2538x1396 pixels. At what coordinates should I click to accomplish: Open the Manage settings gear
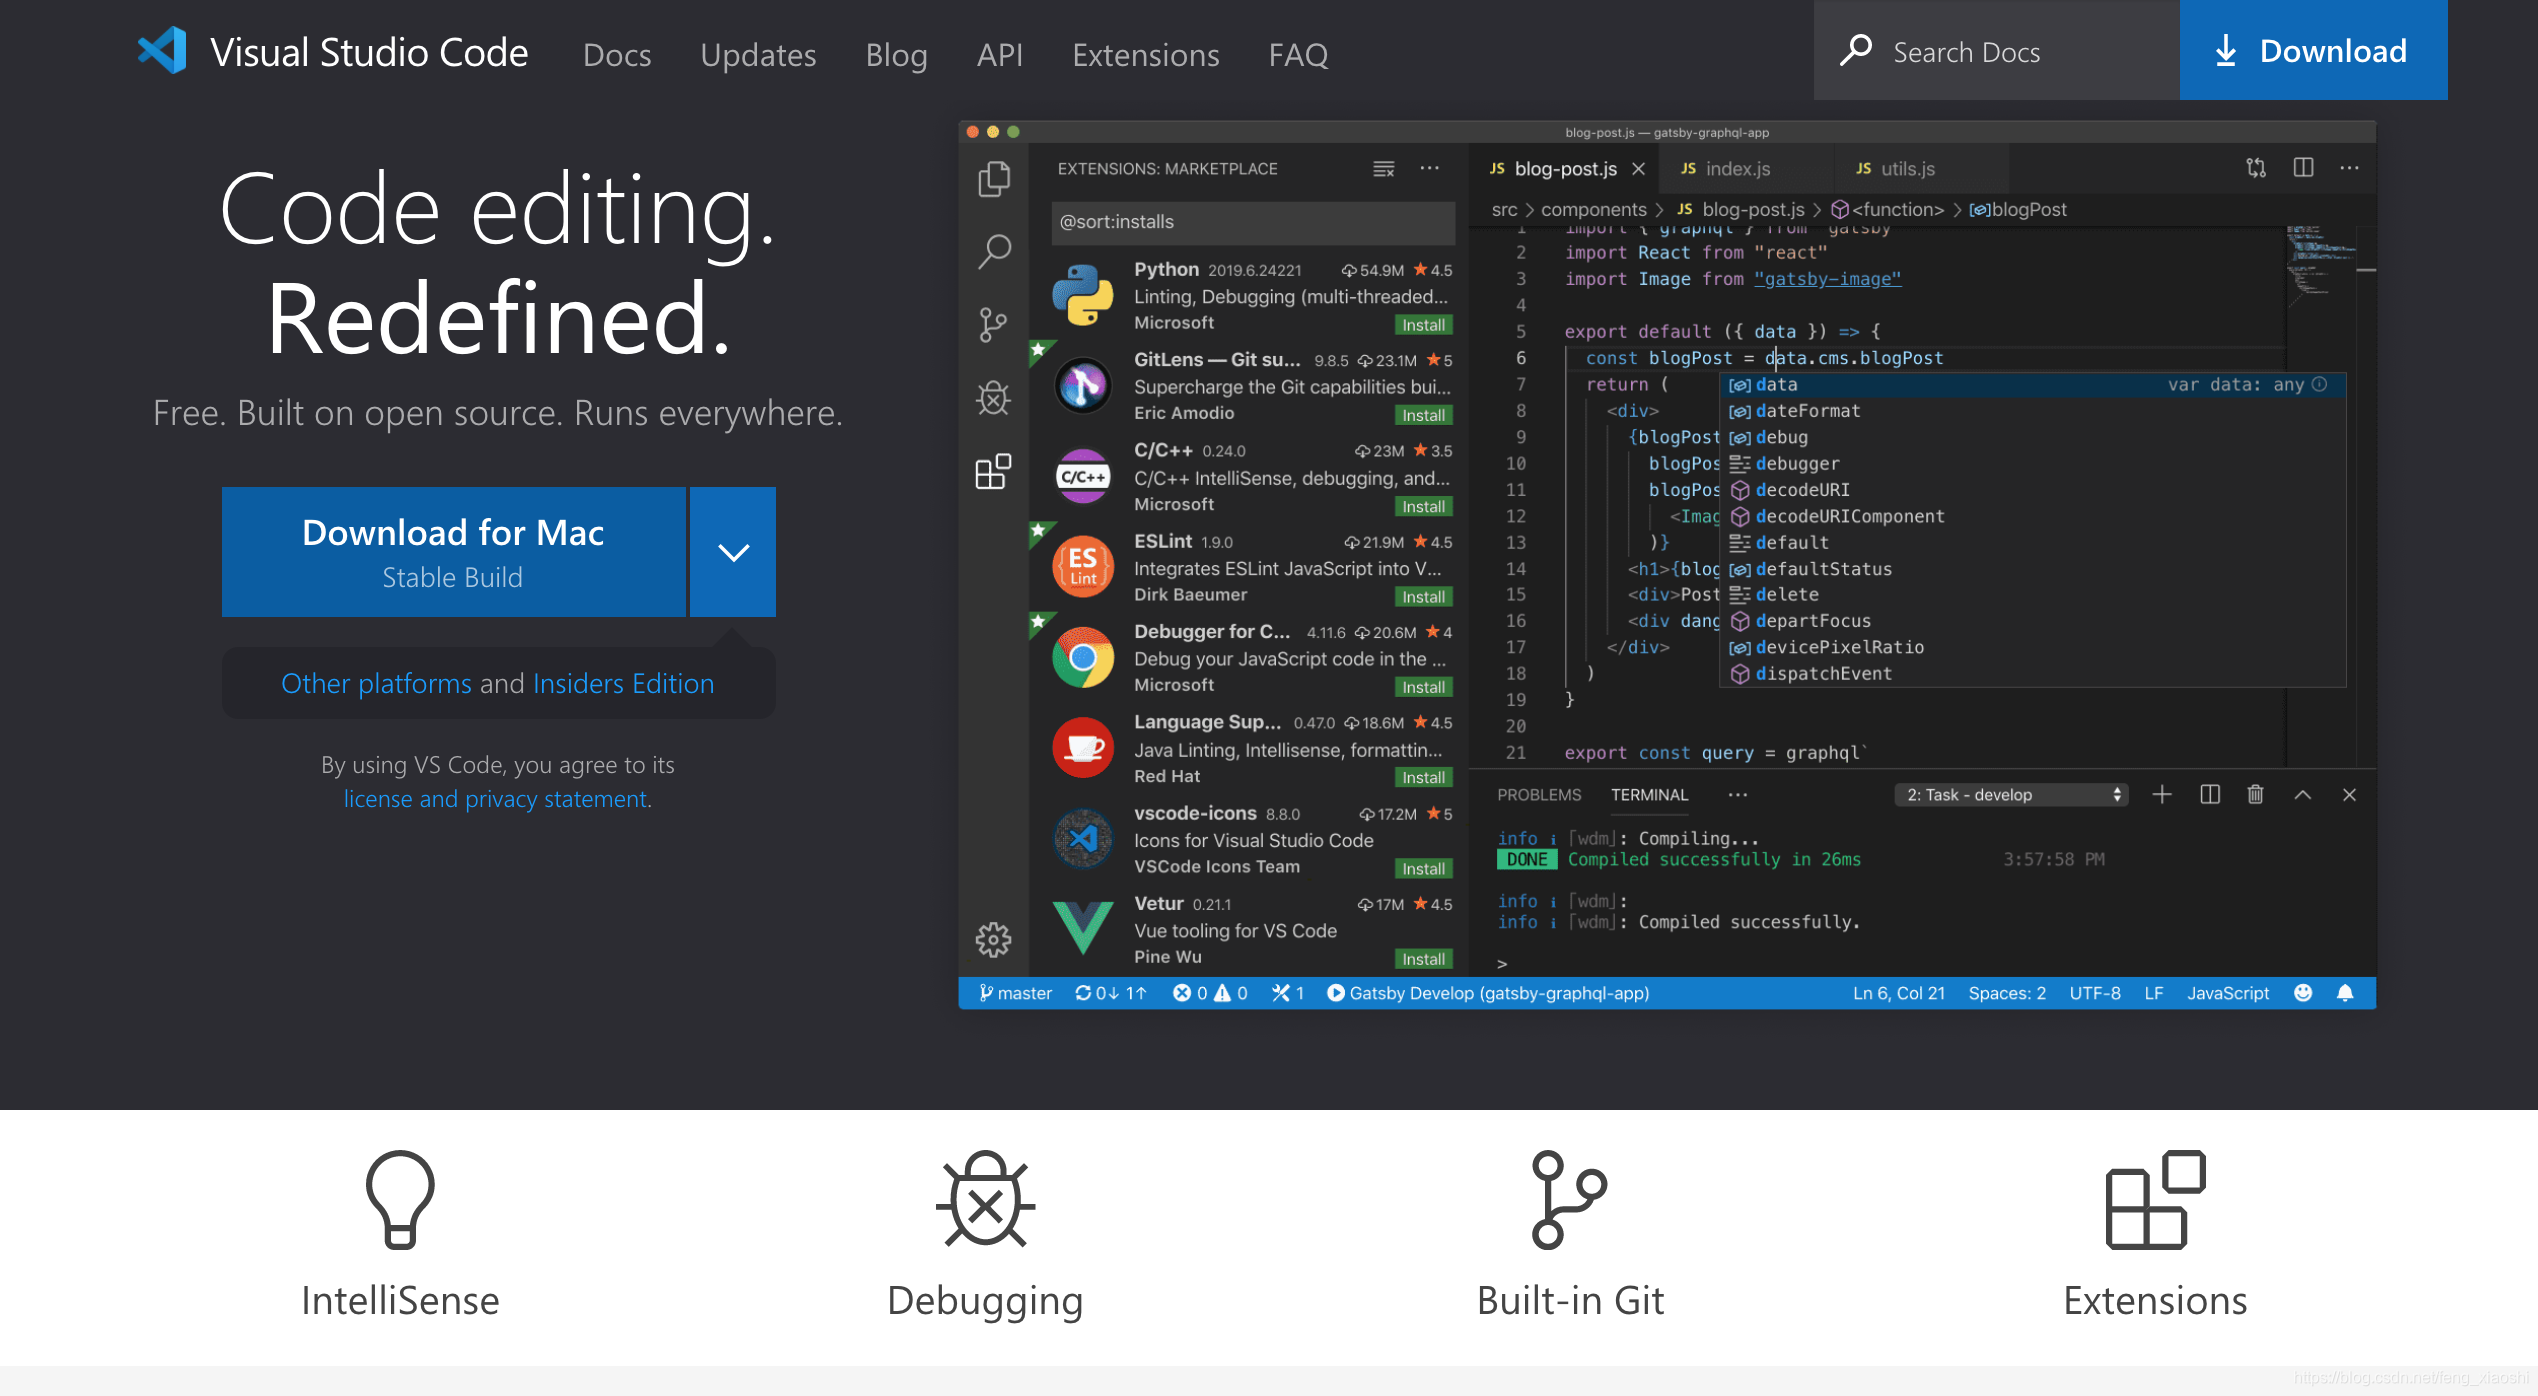(993, 940)
